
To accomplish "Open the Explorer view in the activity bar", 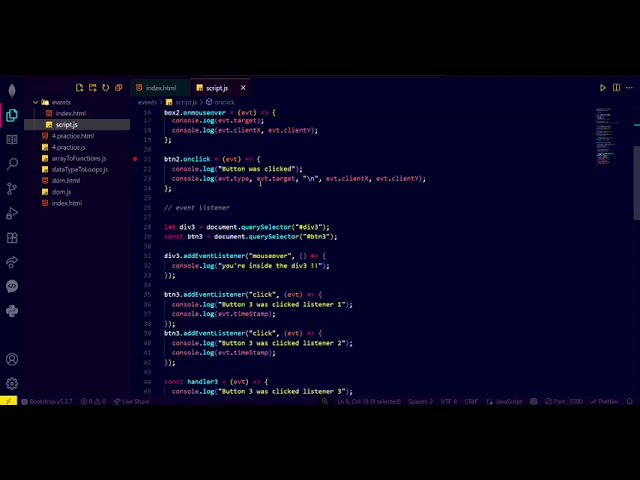I will point(12,116).
